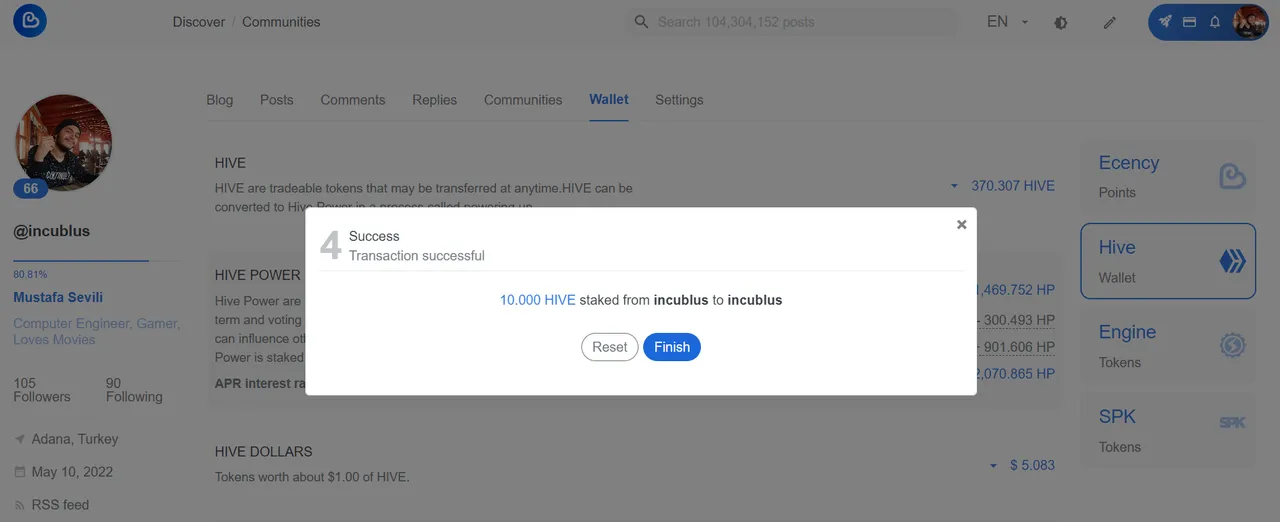Click the RSS feed icon

point(20,505)
